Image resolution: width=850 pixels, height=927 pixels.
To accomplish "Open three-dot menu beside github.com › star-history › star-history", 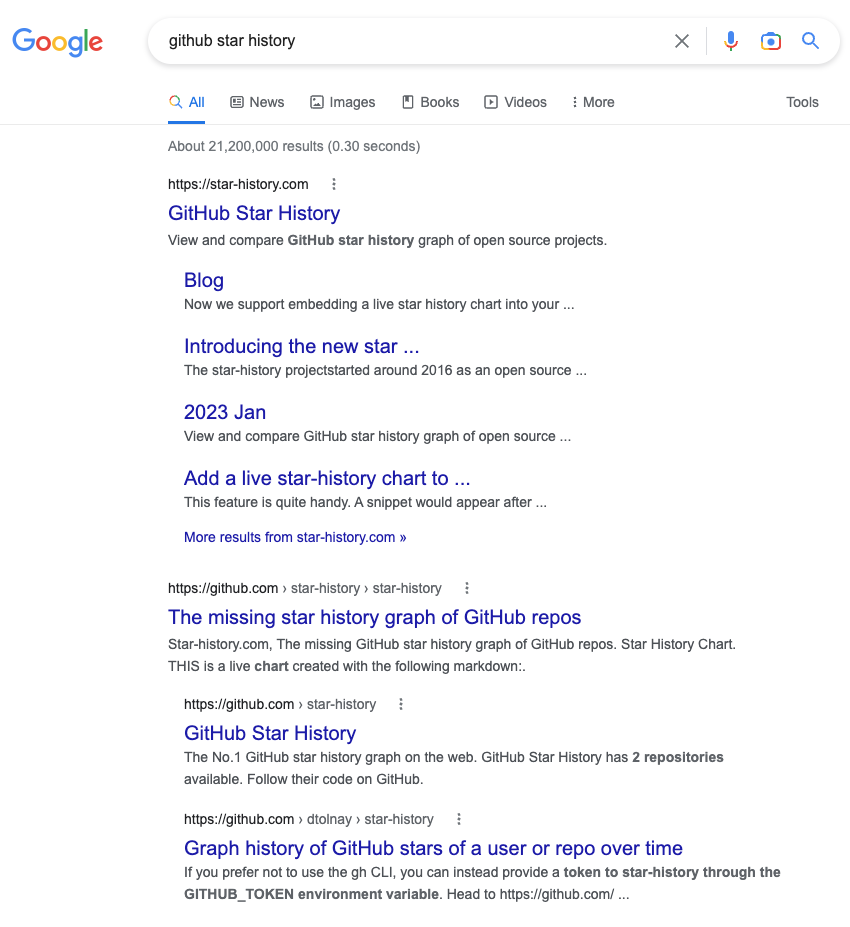I will 466,588.
